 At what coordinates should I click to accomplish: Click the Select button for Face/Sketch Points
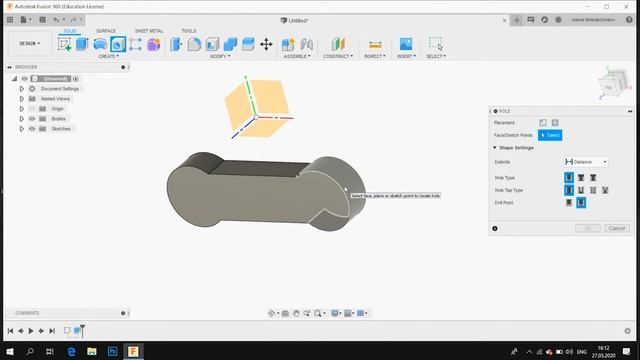(x=550, y=135)
